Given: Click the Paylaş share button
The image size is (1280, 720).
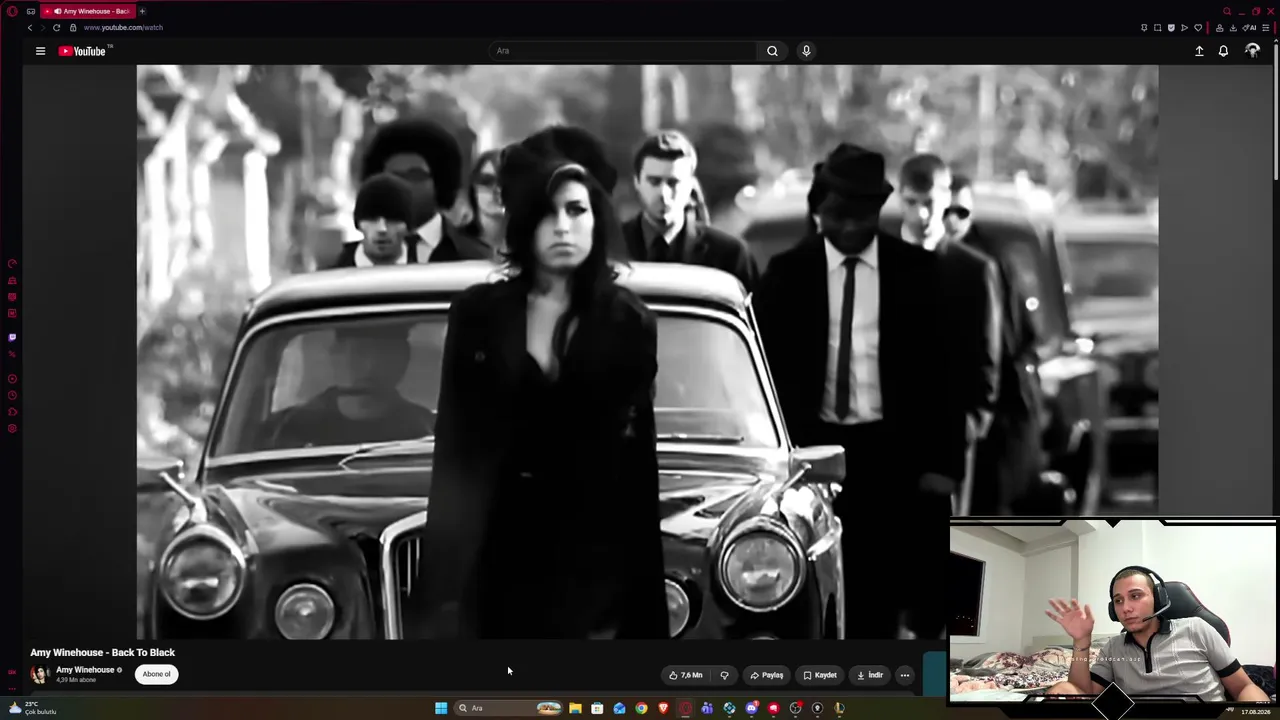Looking at the screenshot, I should coord(767,675).
